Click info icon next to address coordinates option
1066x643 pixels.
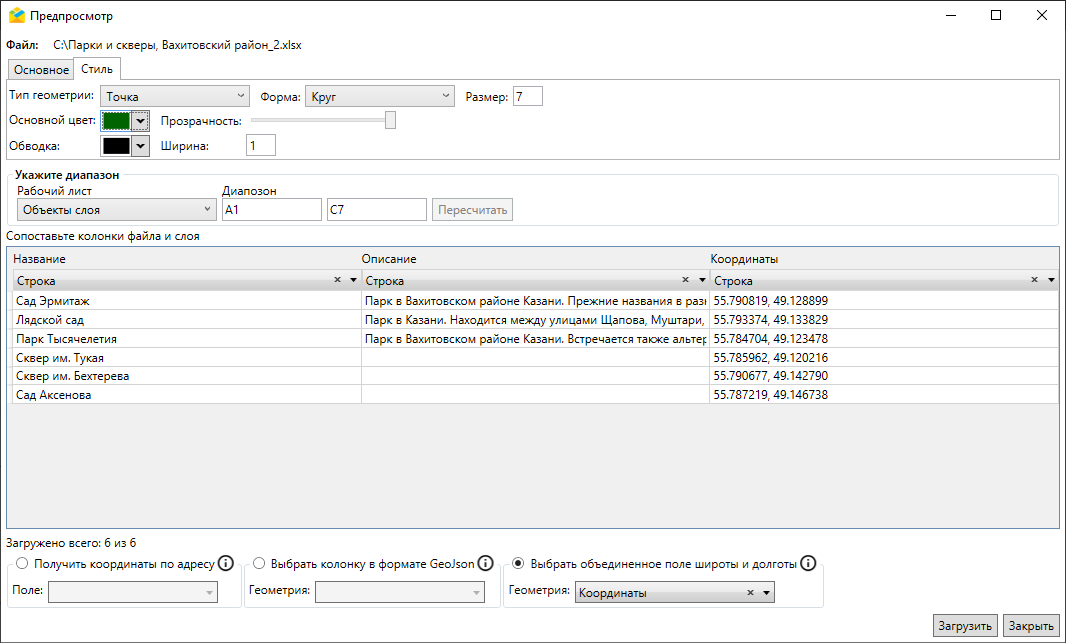[x=226, y=563]
